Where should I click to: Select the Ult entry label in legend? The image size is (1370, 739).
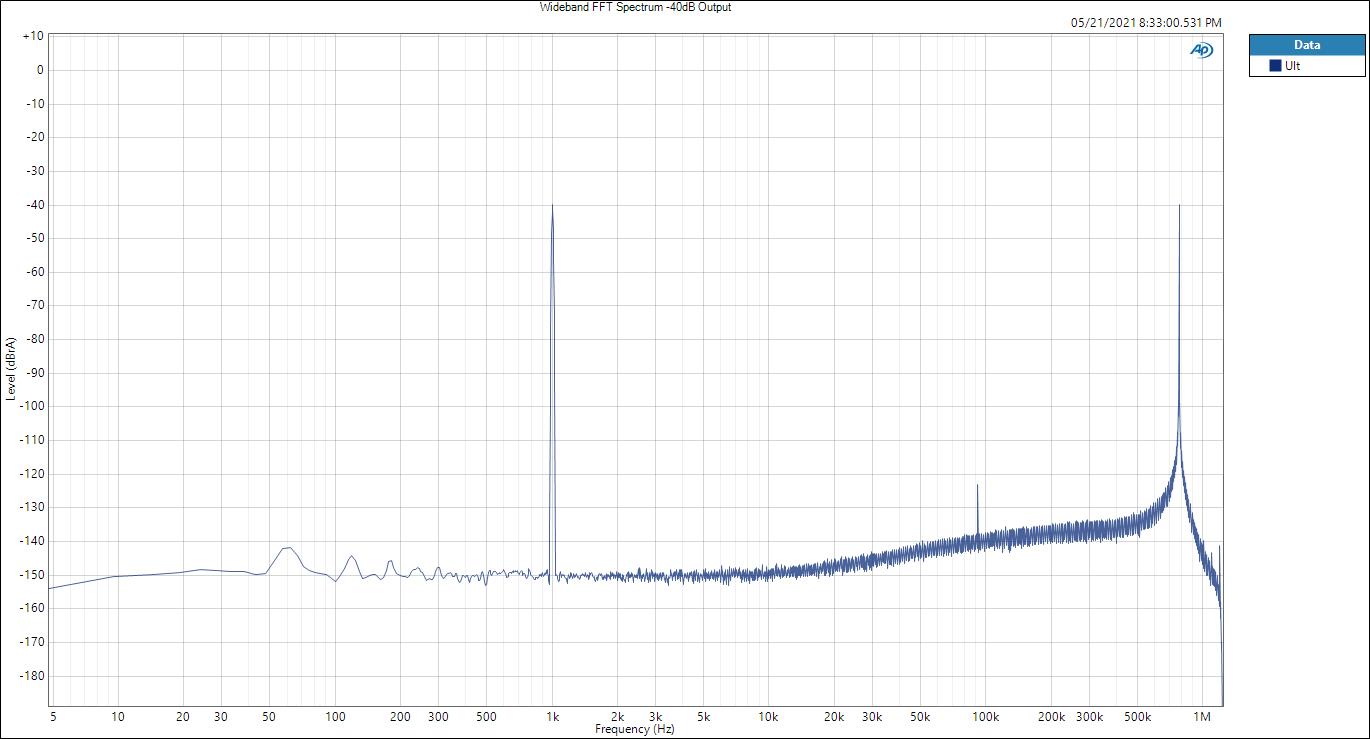(1292, 66)
